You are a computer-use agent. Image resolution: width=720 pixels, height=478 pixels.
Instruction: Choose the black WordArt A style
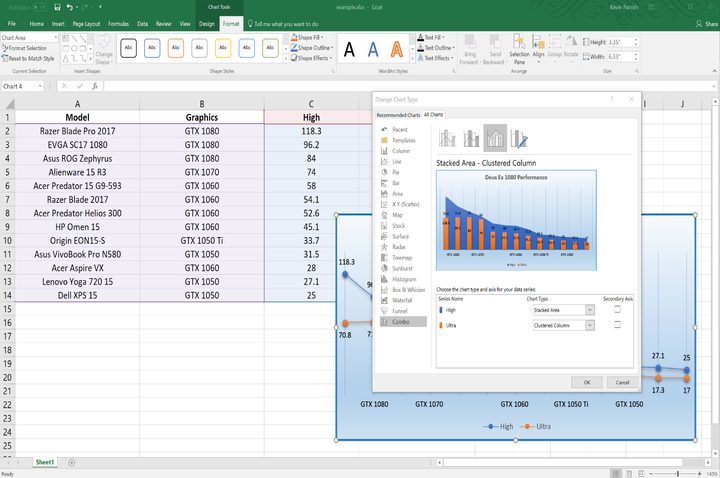tap(349, 49)
